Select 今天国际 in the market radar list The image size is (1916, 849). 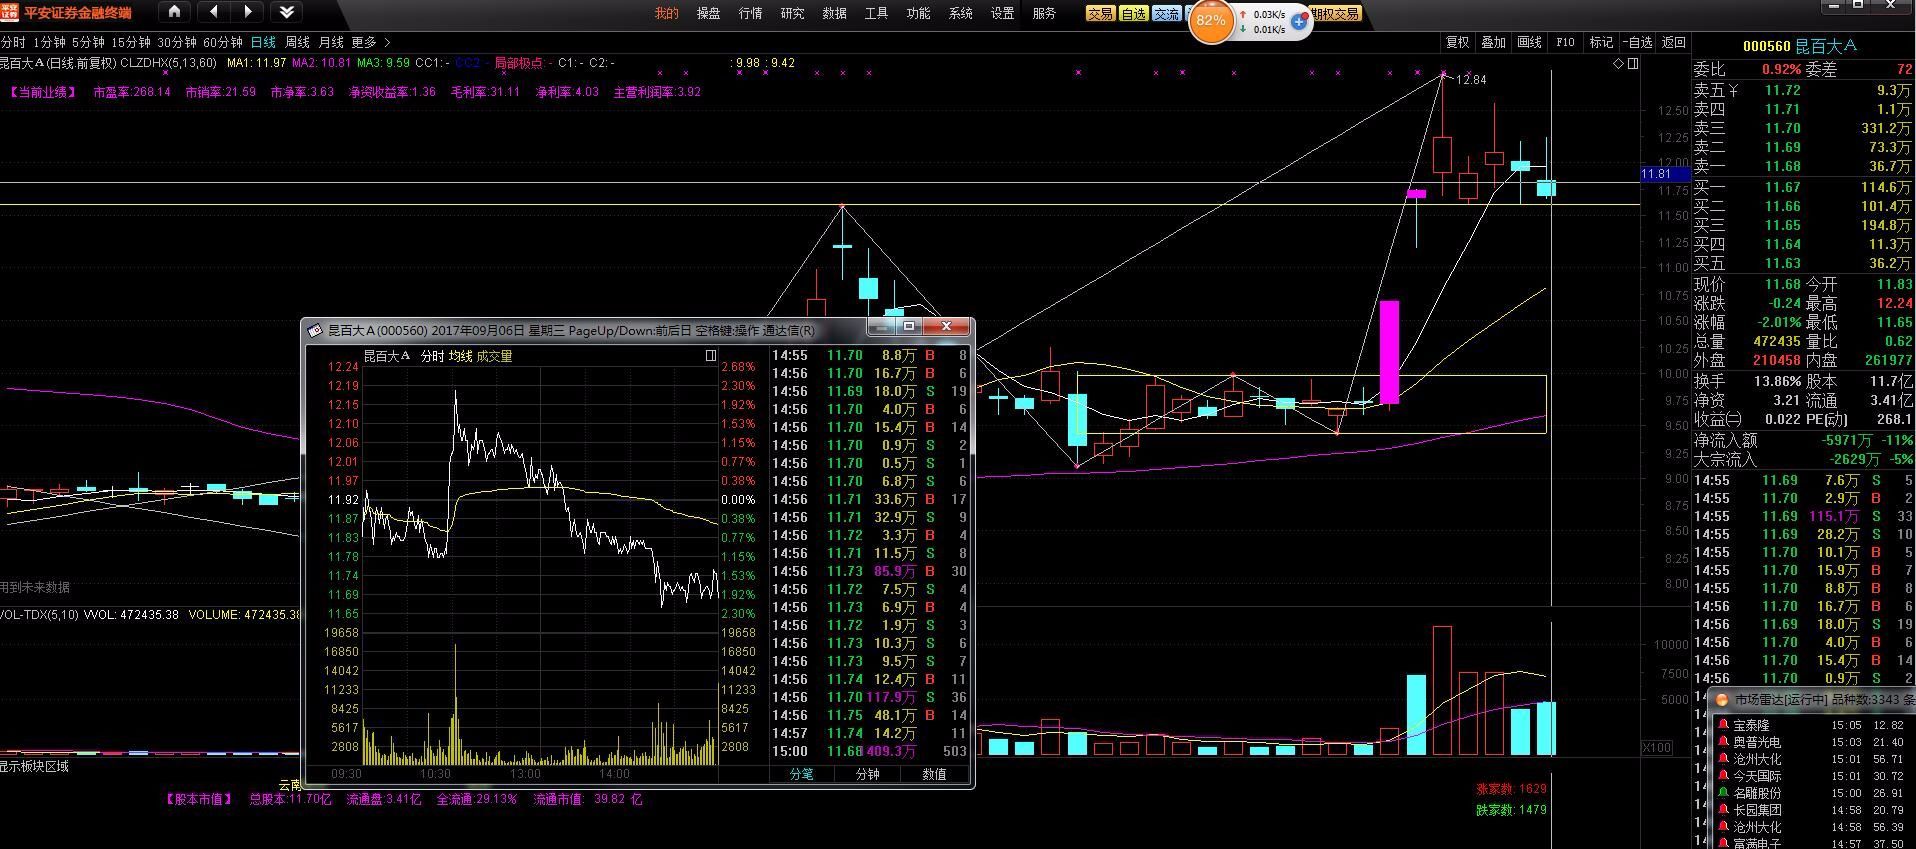[x=1757, y=776]
